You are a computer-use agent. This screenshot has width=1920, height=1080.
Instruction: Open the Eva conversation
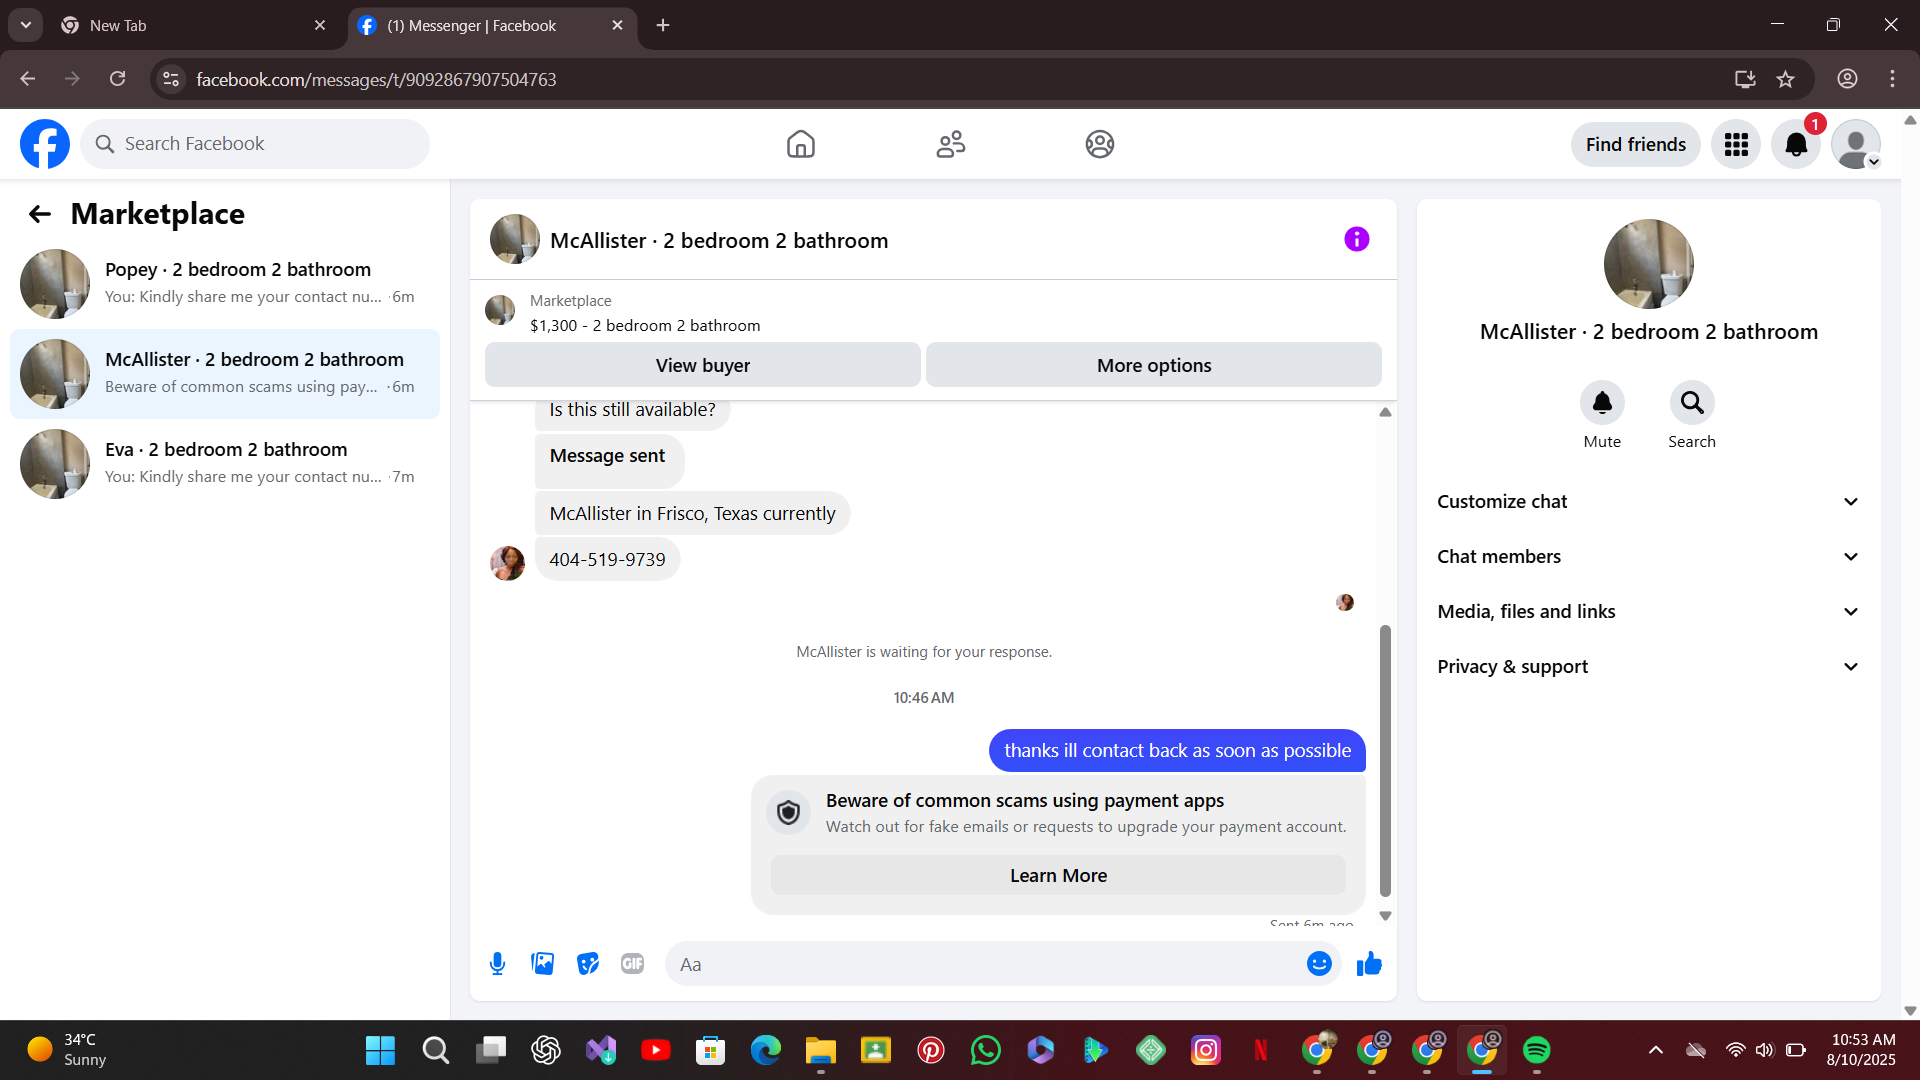click(225, 464)
